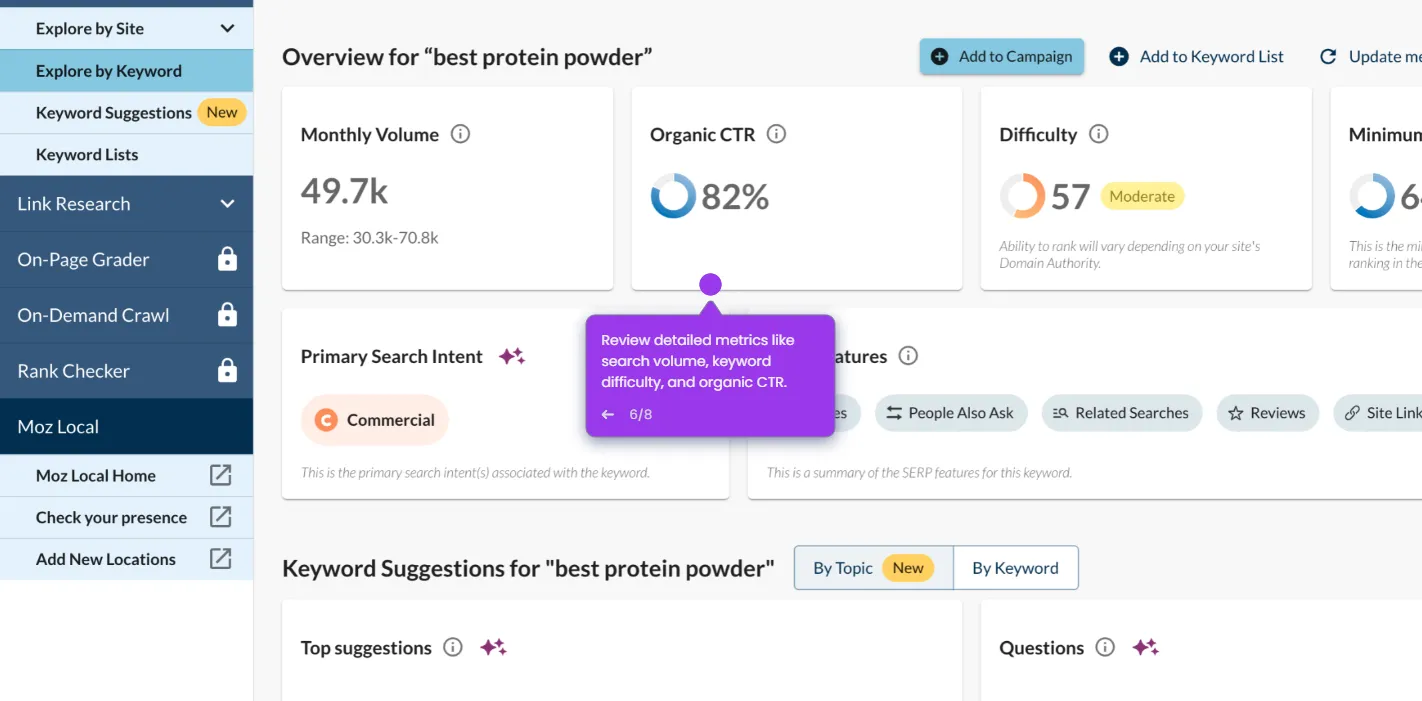Click sparkle icon beside Primary Search Intent

pos(512,356)
